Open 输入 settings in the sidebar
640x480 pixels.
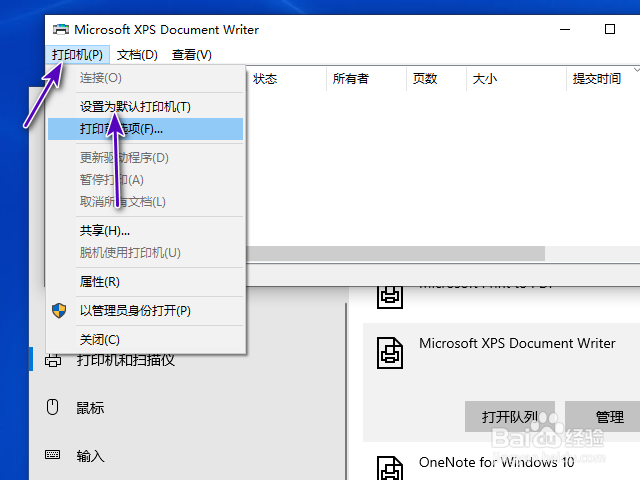pos(90,456)
